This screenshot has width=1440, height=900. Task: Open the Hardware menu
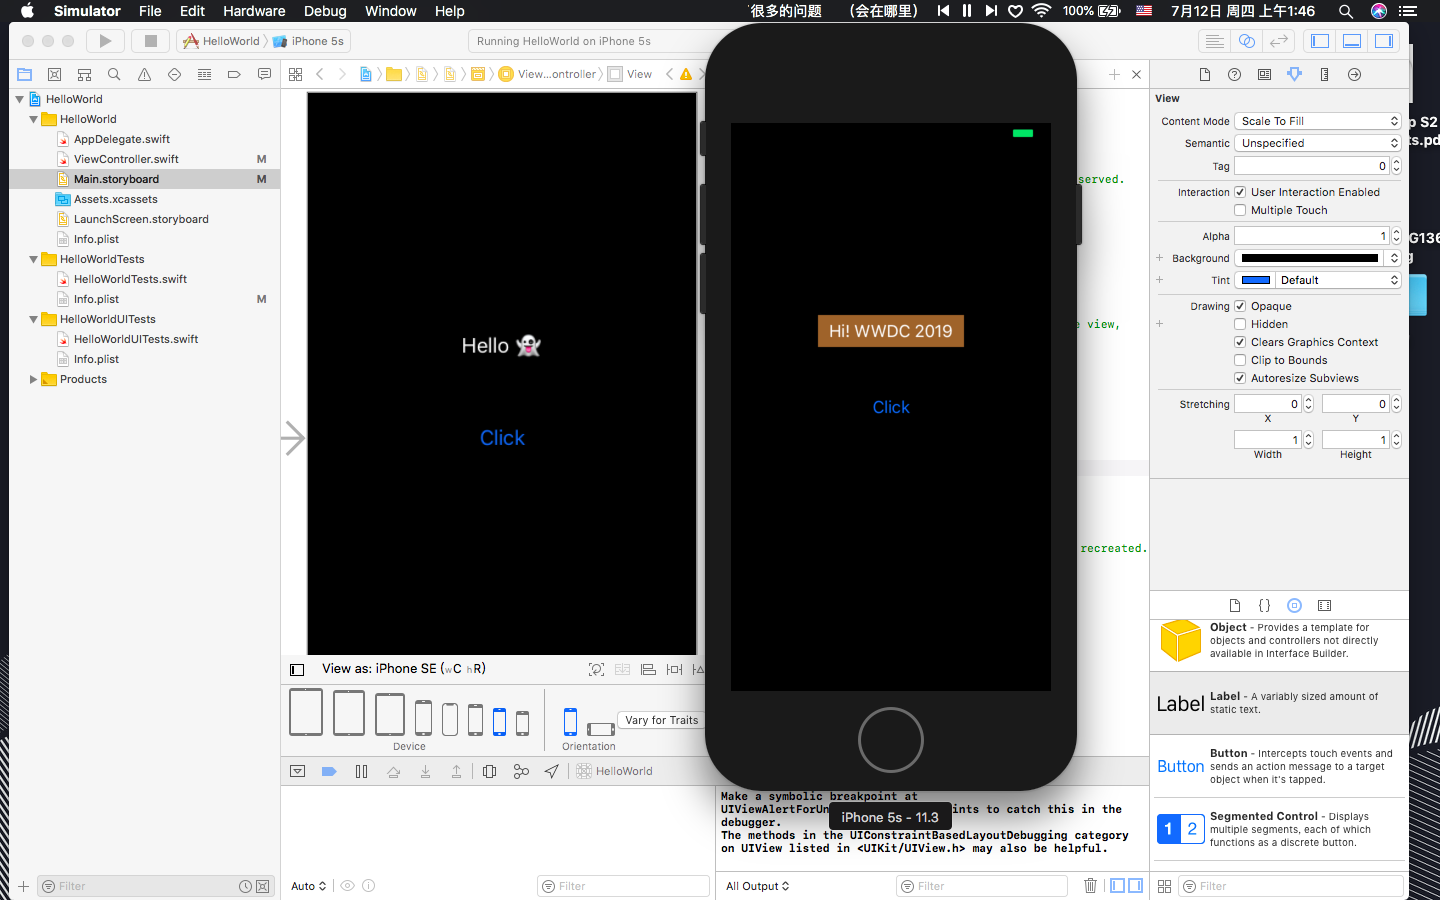click(254, 11)
